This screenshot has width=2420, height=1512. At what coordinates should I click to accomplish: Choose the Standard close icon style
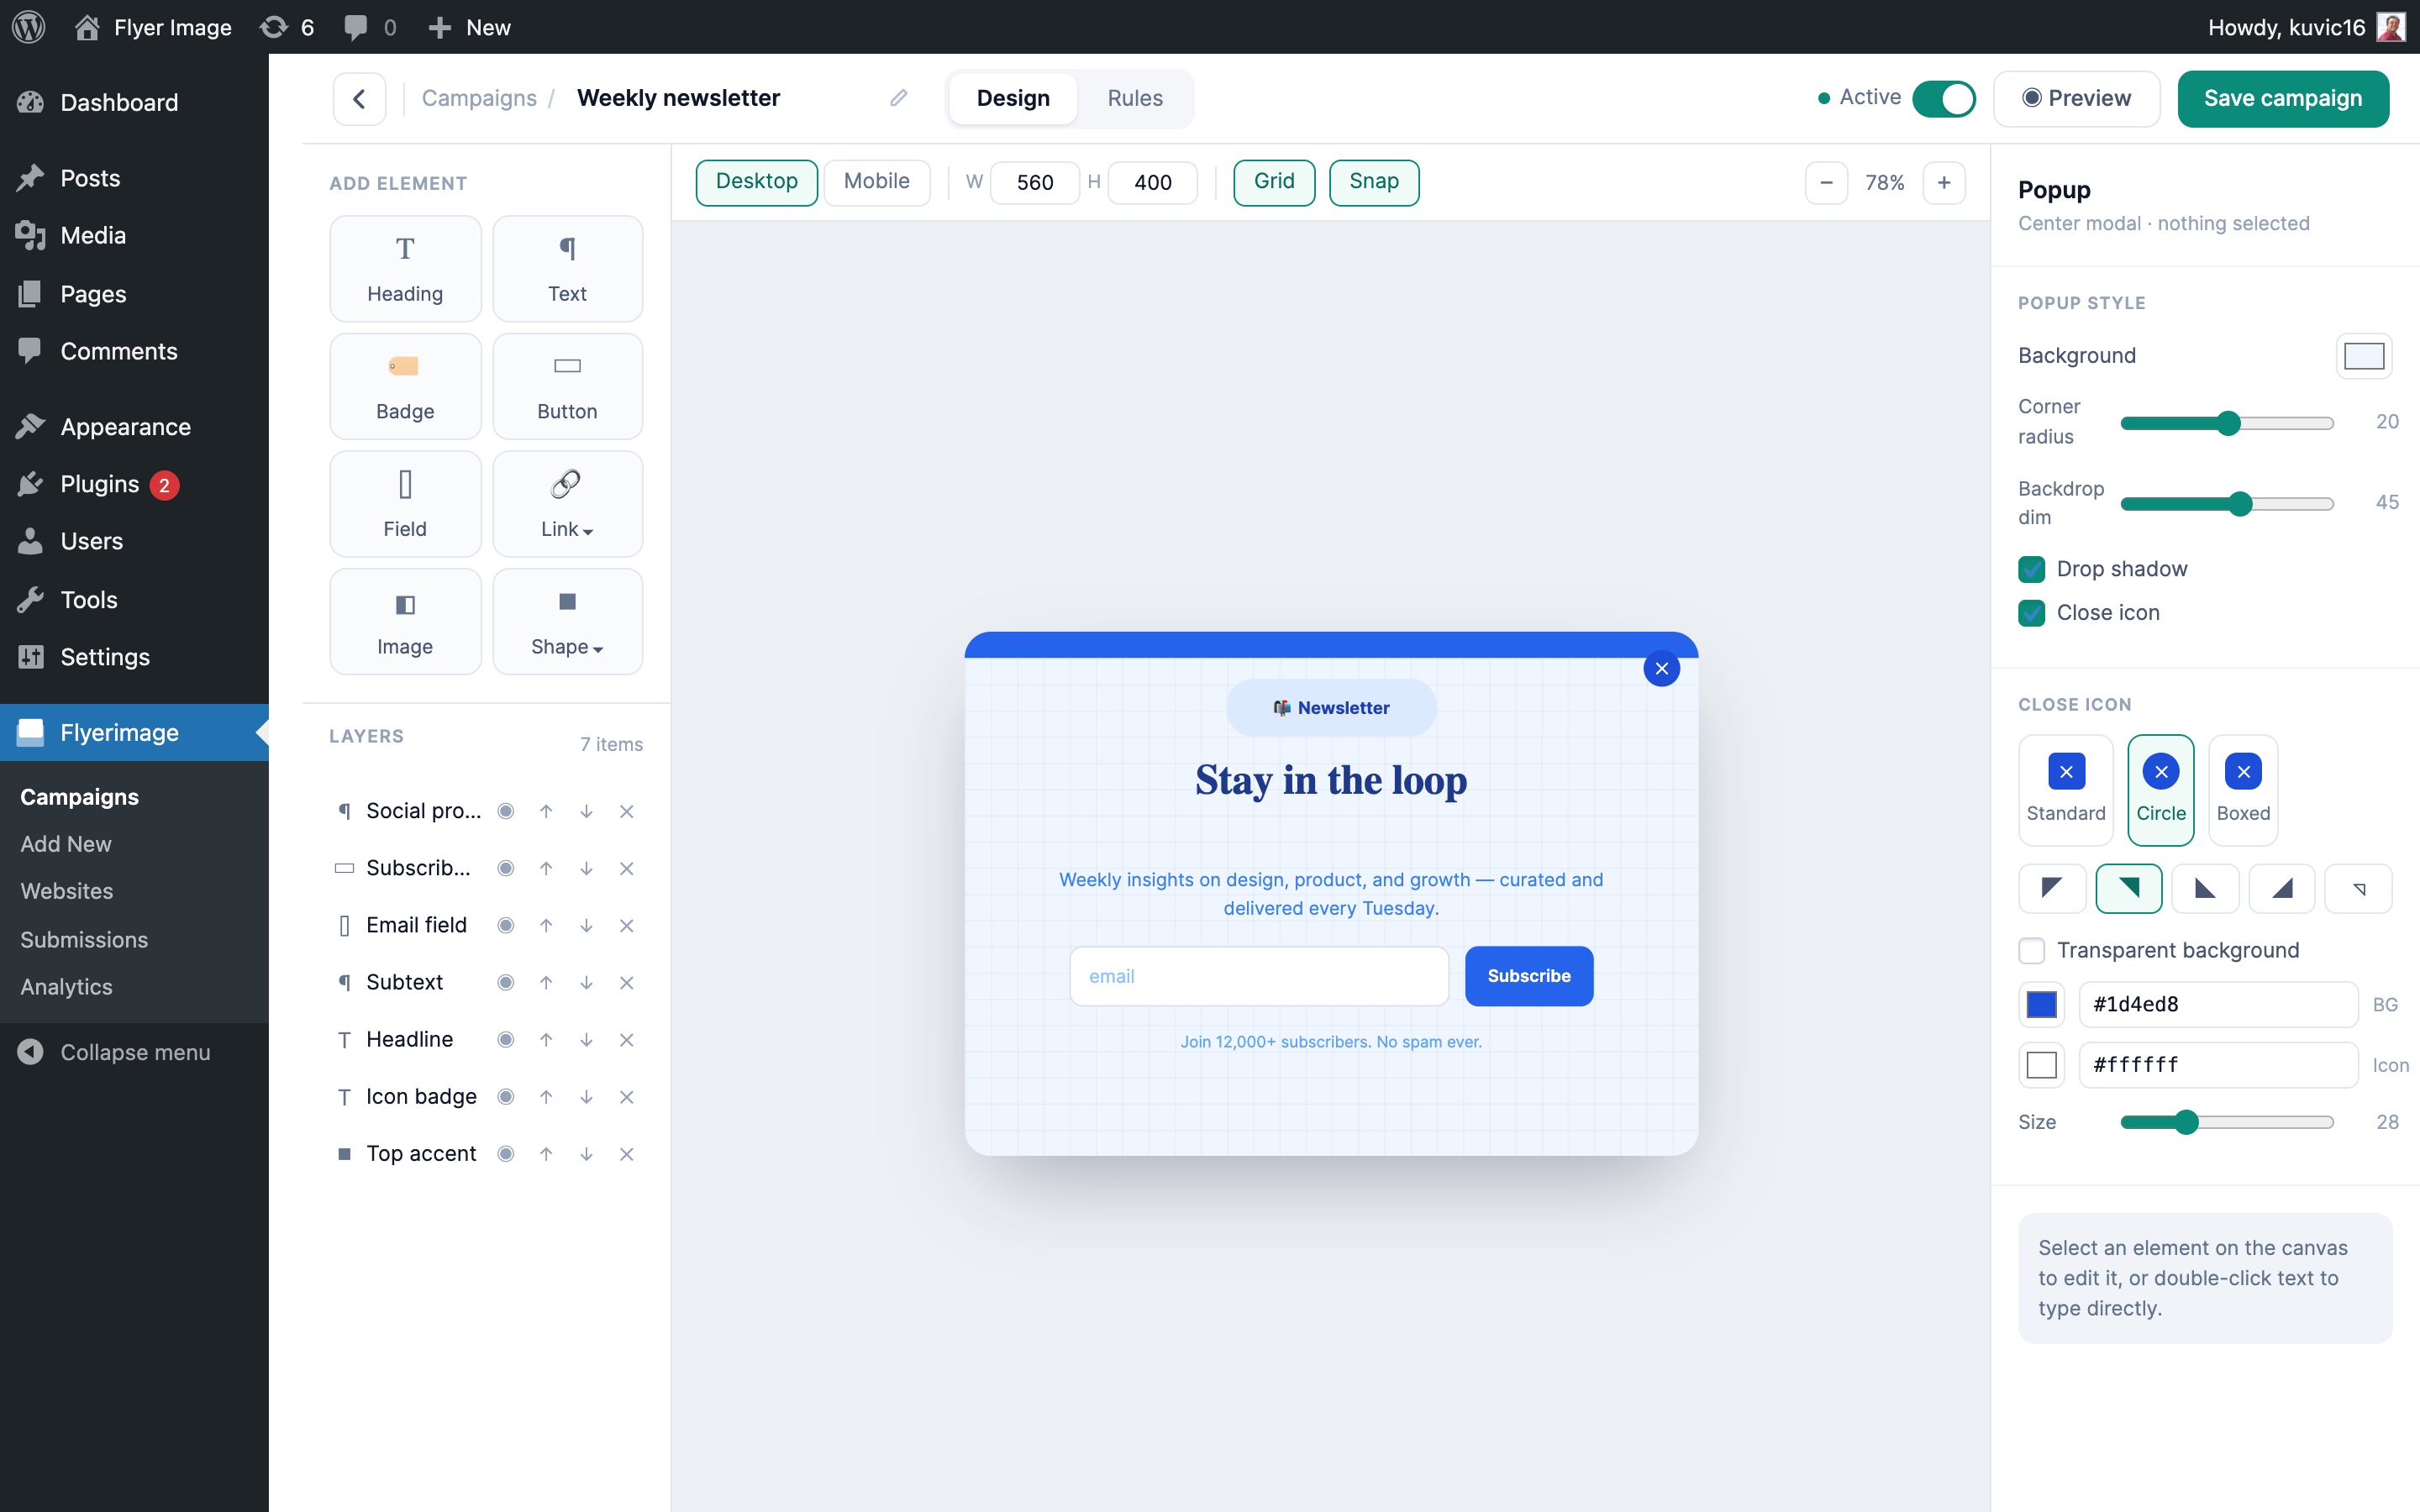(2066, 790)
